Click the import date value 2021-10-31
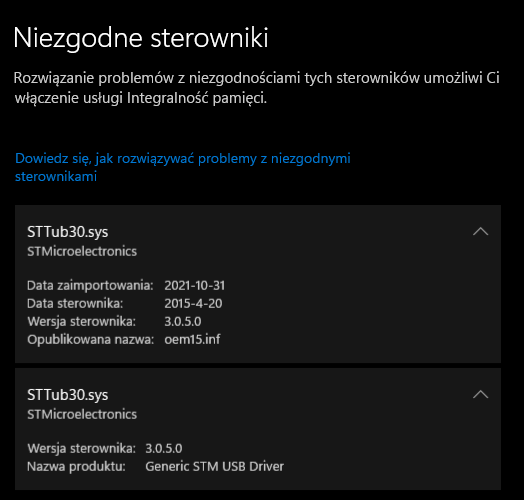Screen dimensions: 524x500 (194, 286)
